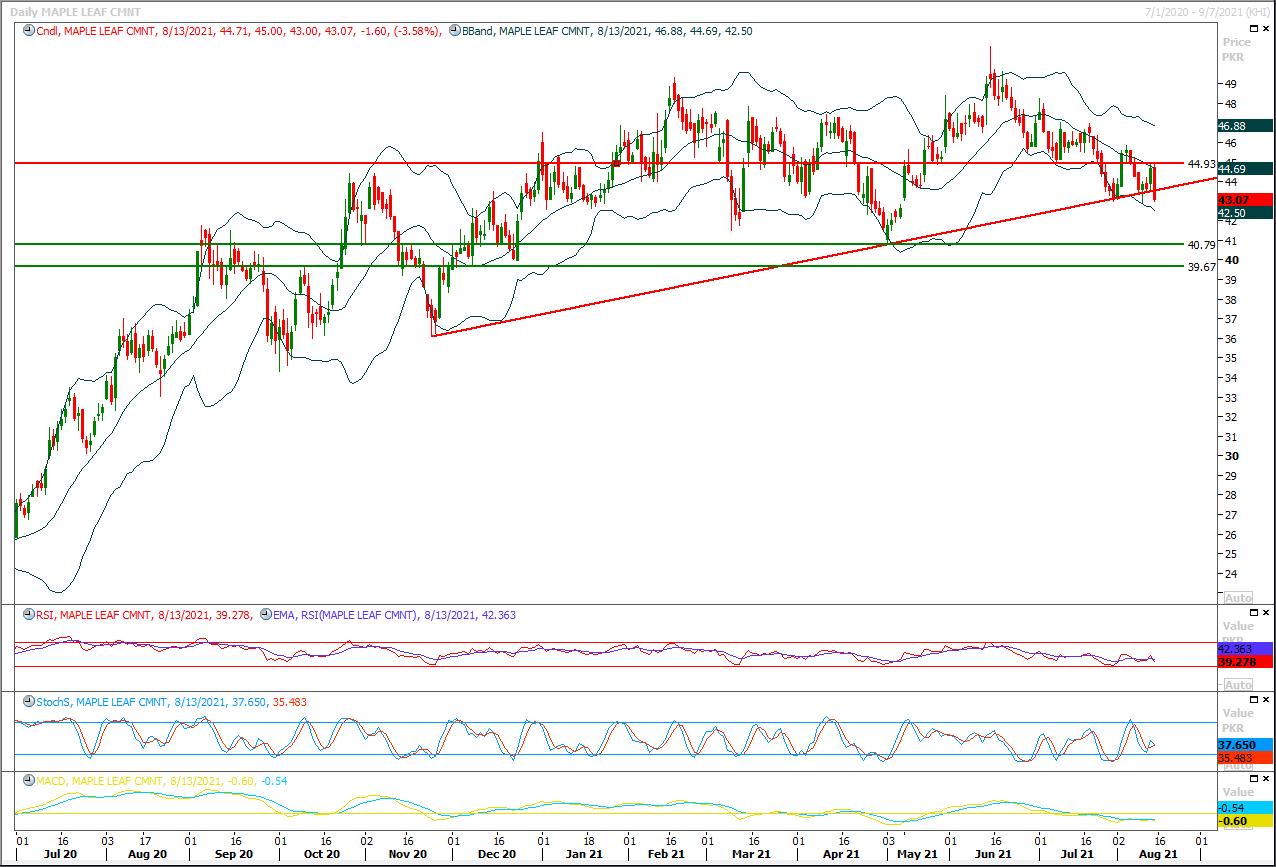The height and width of the screenshot is (867, 1276).
Task: Click the clock icon beside RSI legend
Action: coord(27,615)
